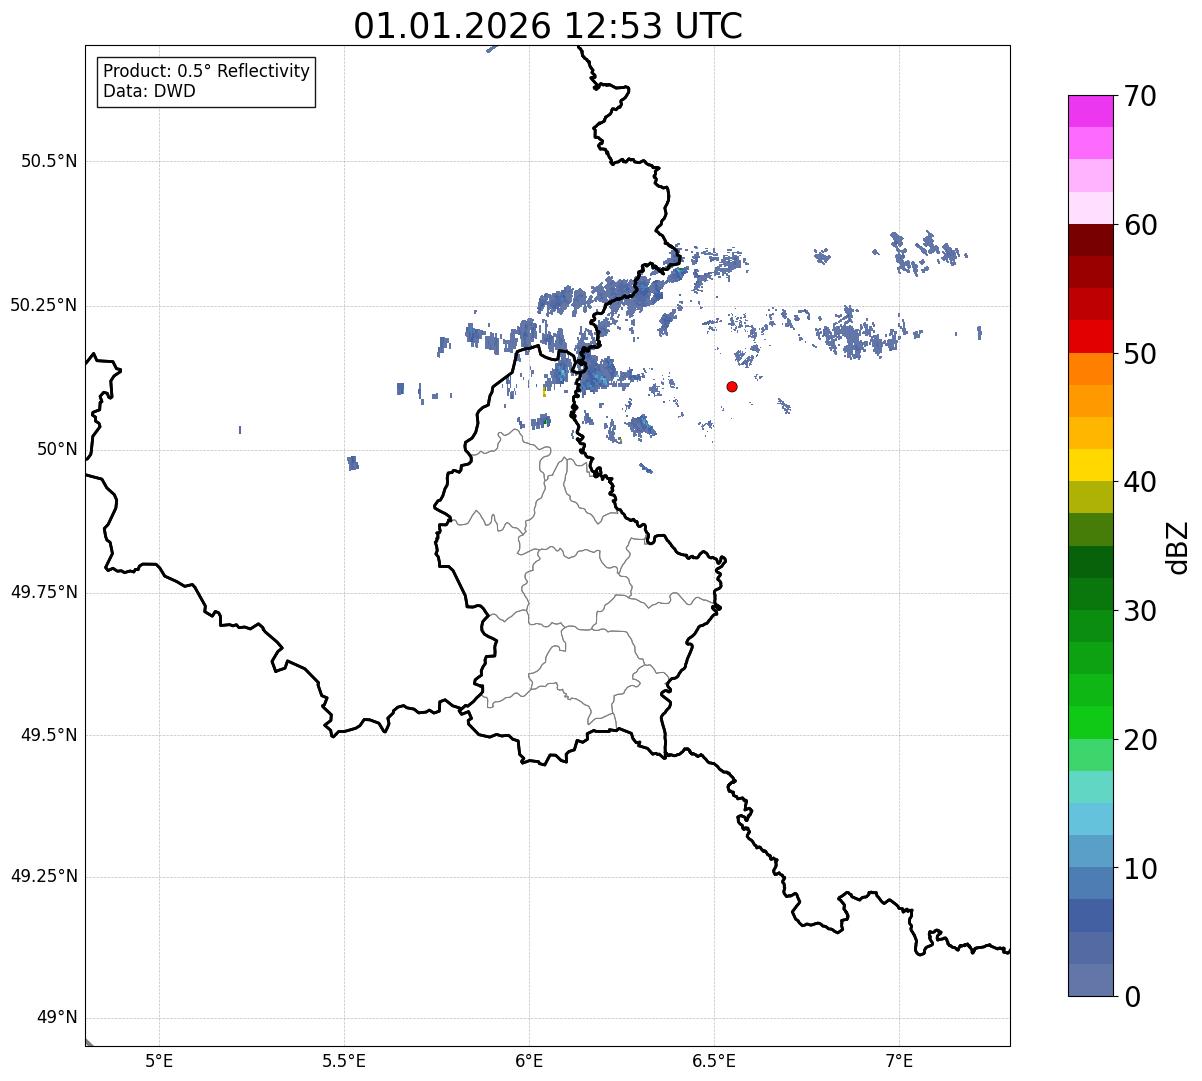Click the palest pink swatch just above 60 dBZ
This screenshot has width=1202, height=1081.
tap(1091, 208)
